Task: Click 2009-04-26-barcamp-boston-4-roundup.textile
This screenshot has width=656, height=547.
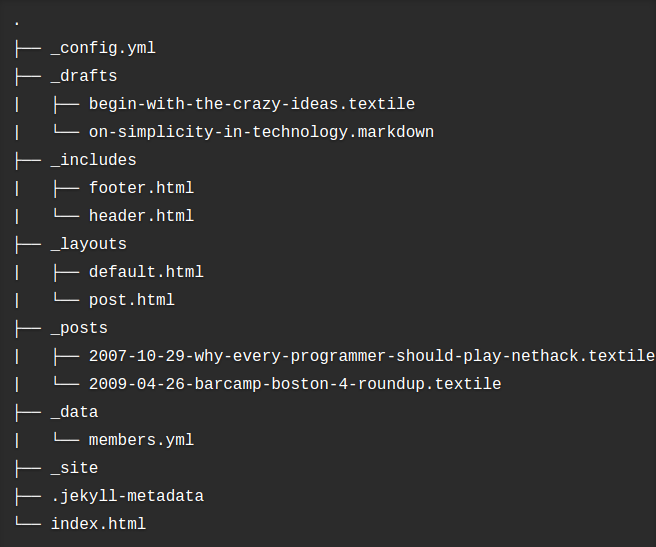Action: (295, 384)
